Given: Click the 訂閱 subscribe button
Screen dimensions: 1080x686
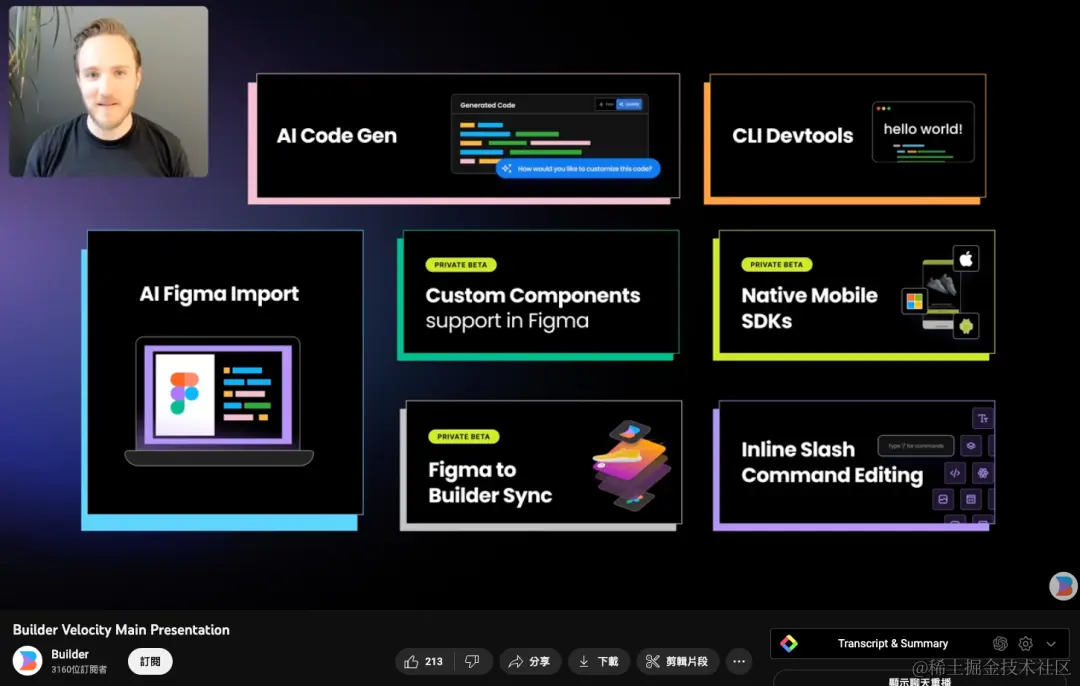Looking at the screenshot, I should (x=149, y=661).
